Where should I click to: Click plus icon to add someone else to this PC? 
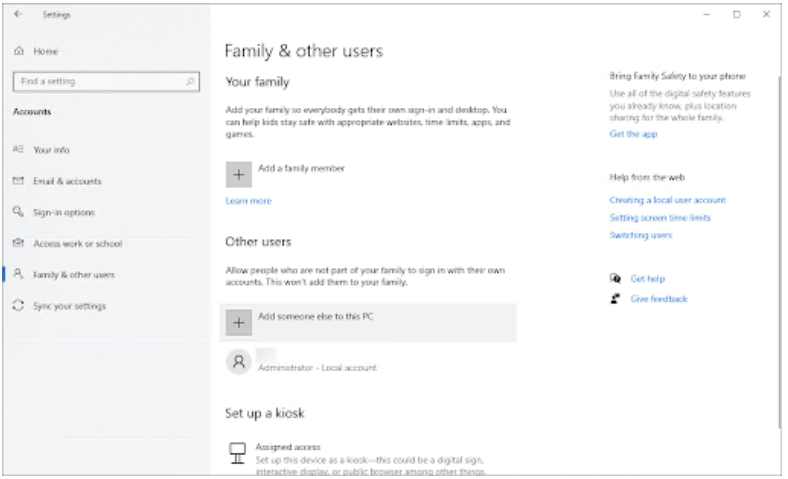pos(238,322)
